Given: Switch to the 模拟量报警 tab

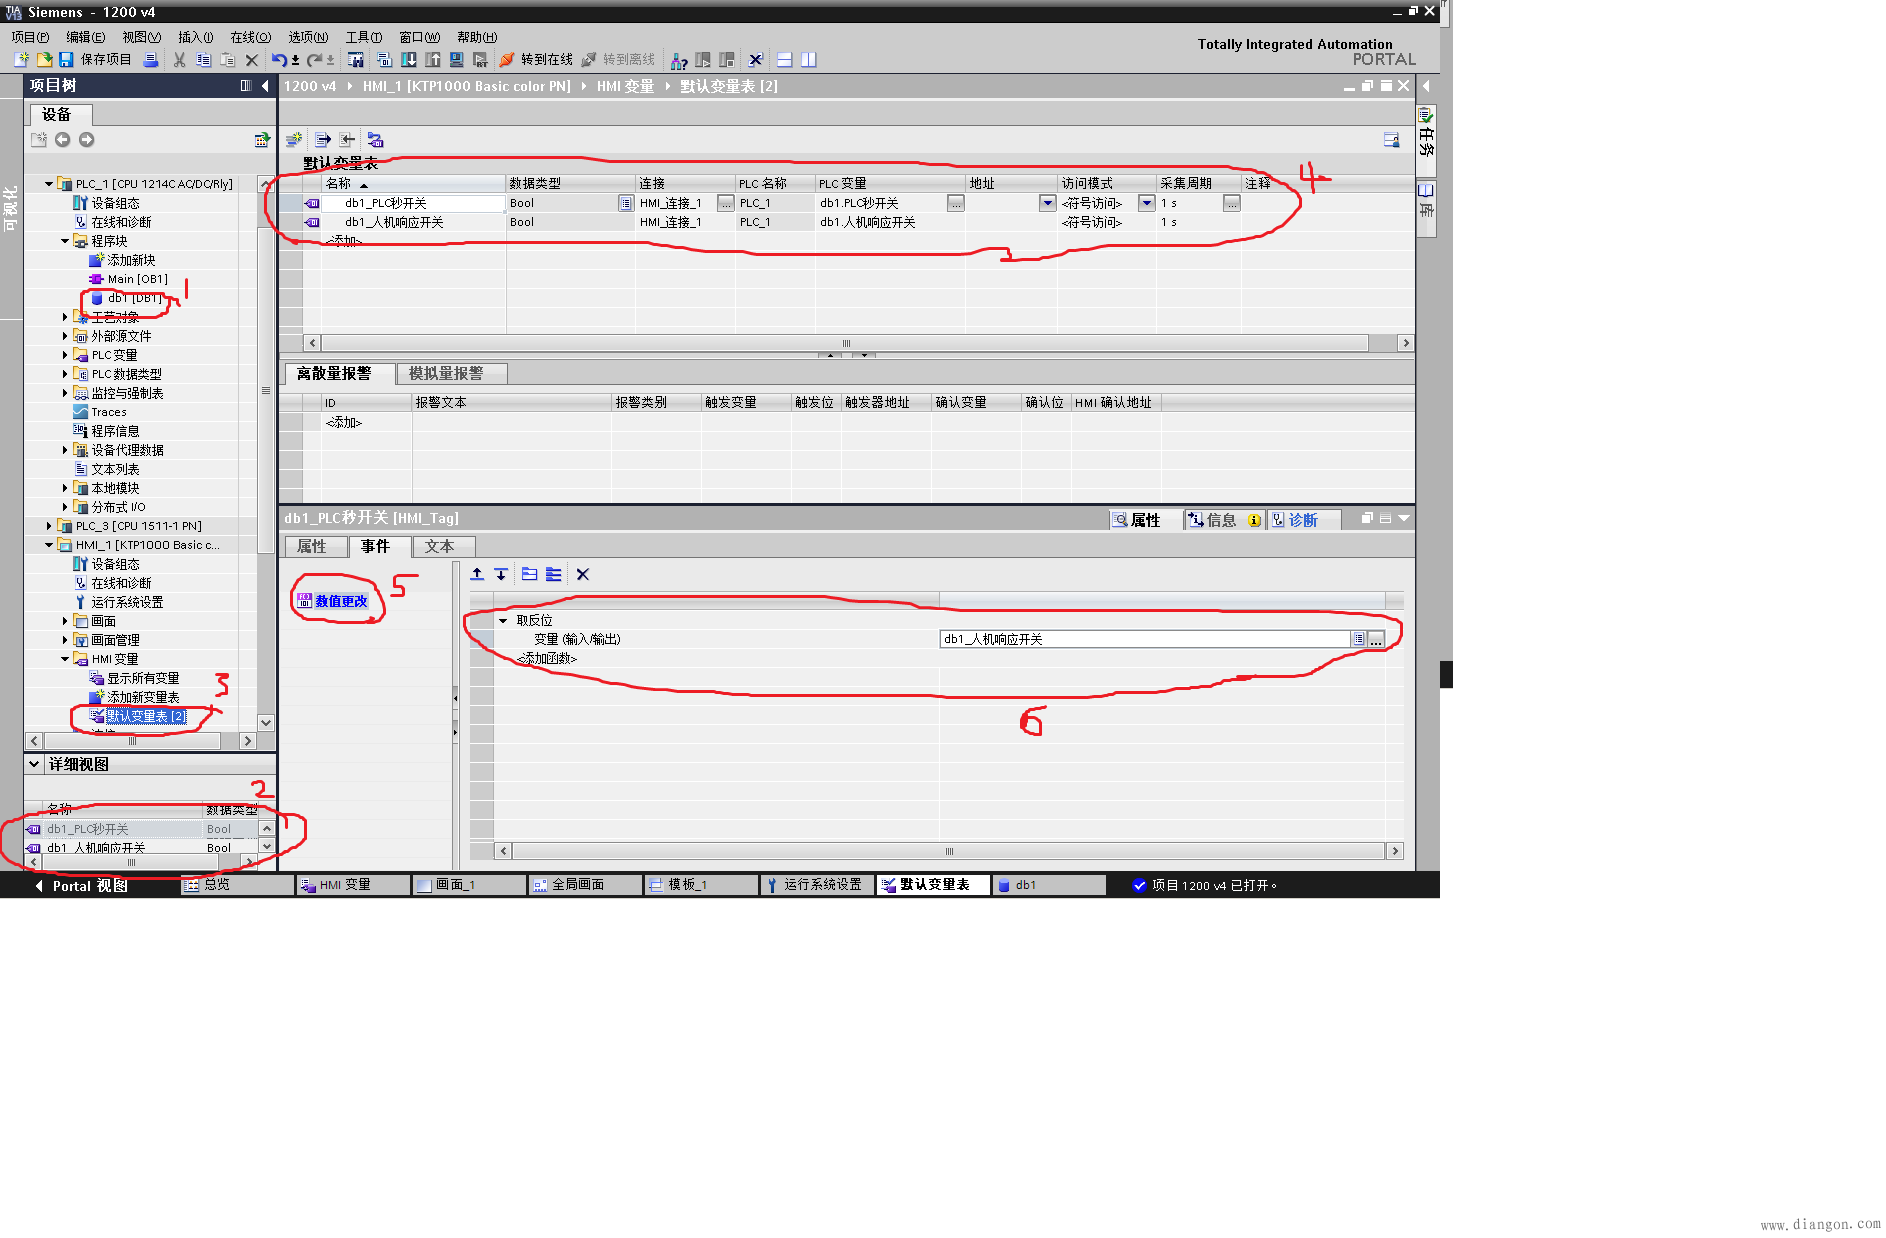Looking at the screenshot, I should coord(446,373).
